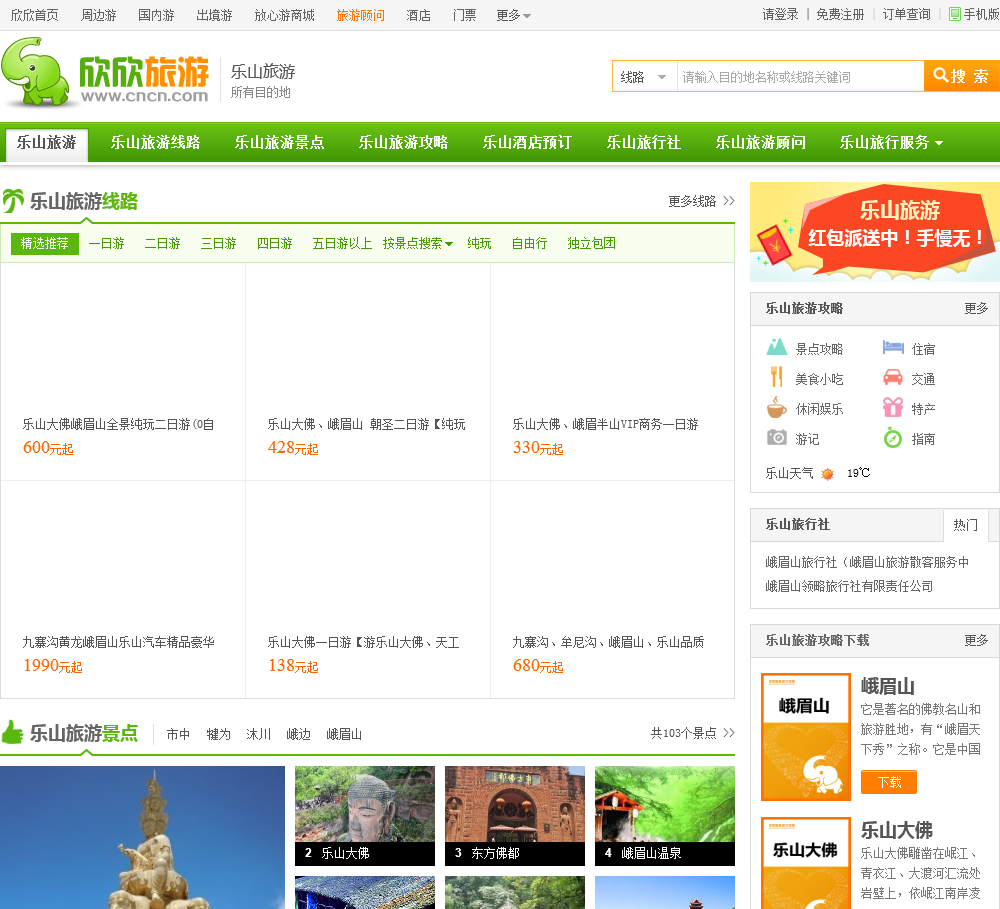Click 更多 in 攻略下载 panel

tap(976, 640)
